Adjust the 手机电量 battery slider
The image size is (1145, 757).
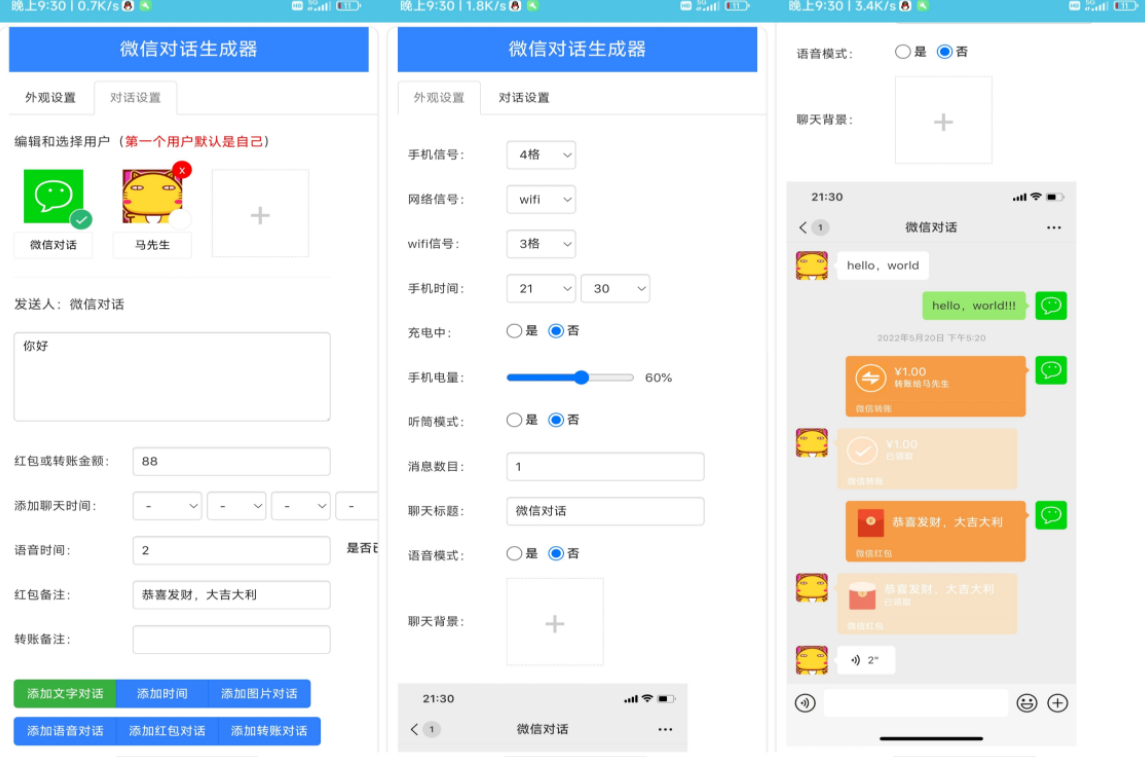pos(581,377)
